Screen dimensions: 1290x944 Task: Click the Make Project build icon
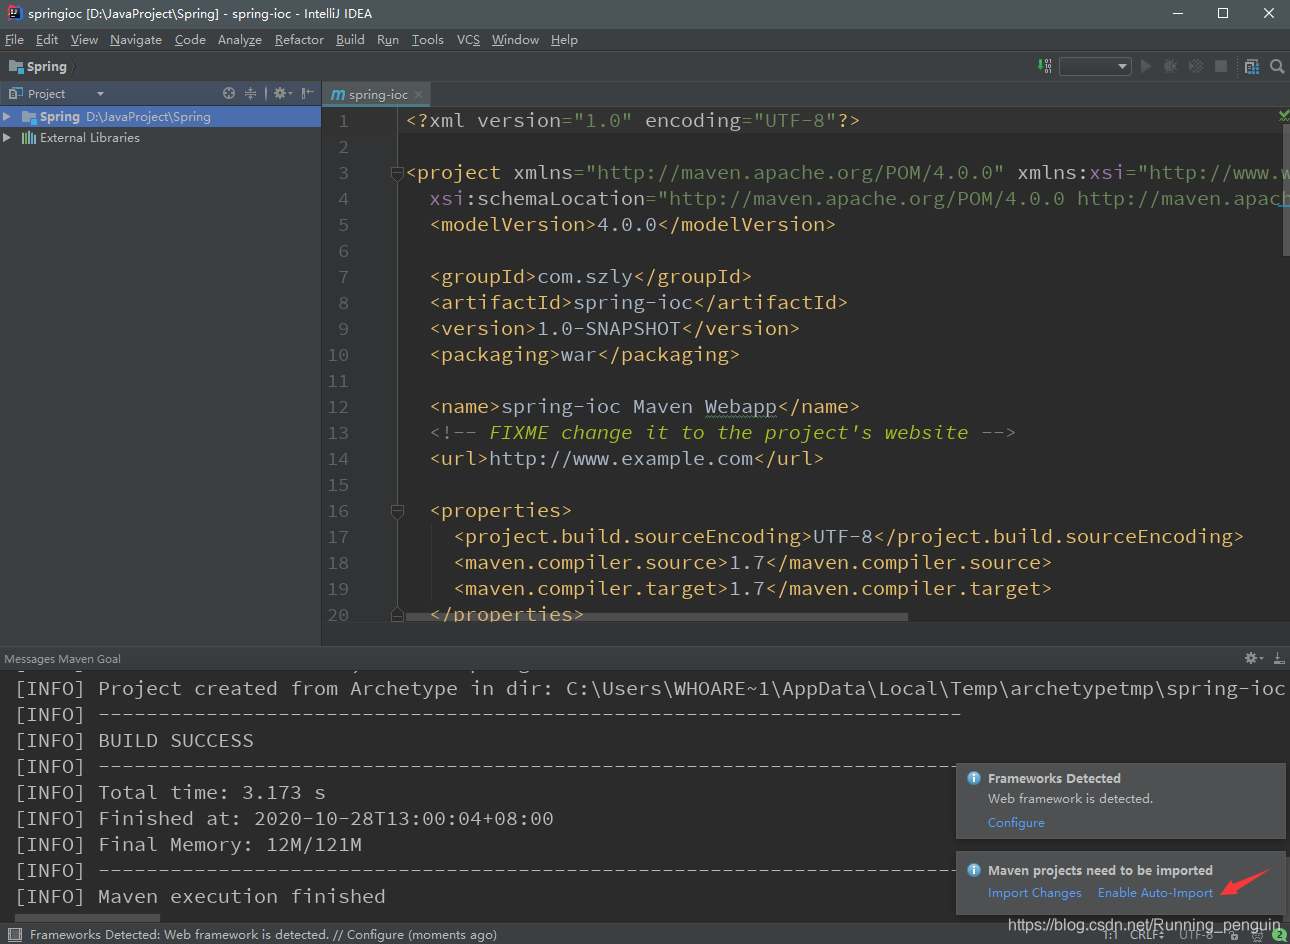(x=1046, y=66)
